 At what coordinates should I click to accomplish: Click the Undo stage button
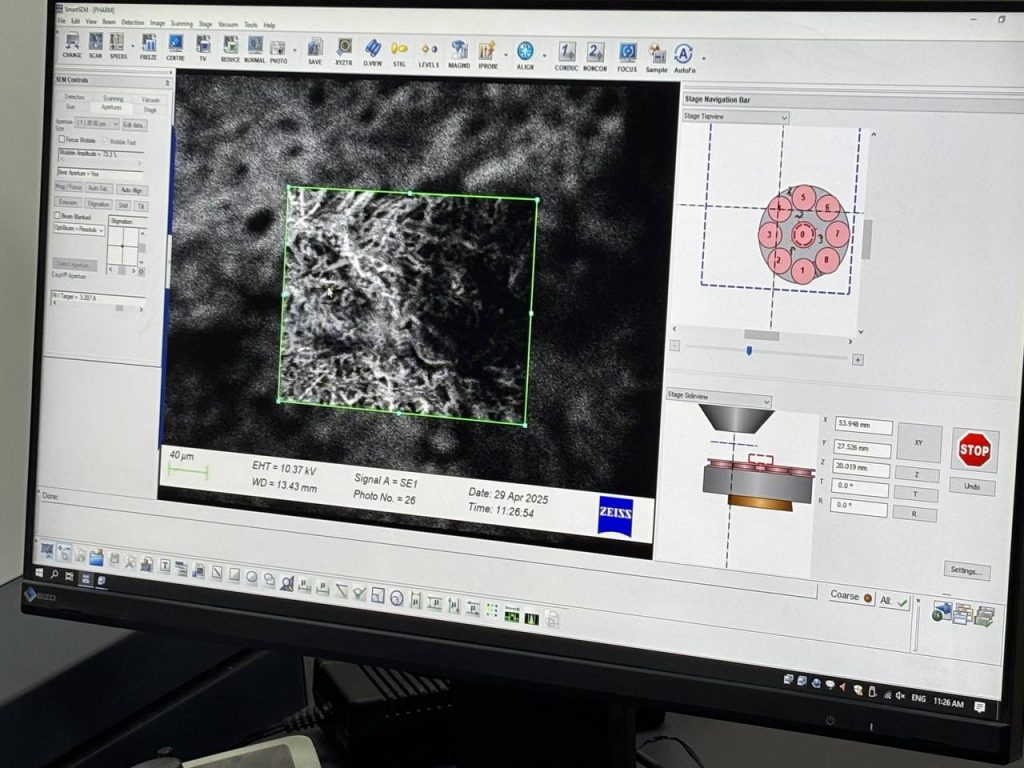click(x=972, y=487)
